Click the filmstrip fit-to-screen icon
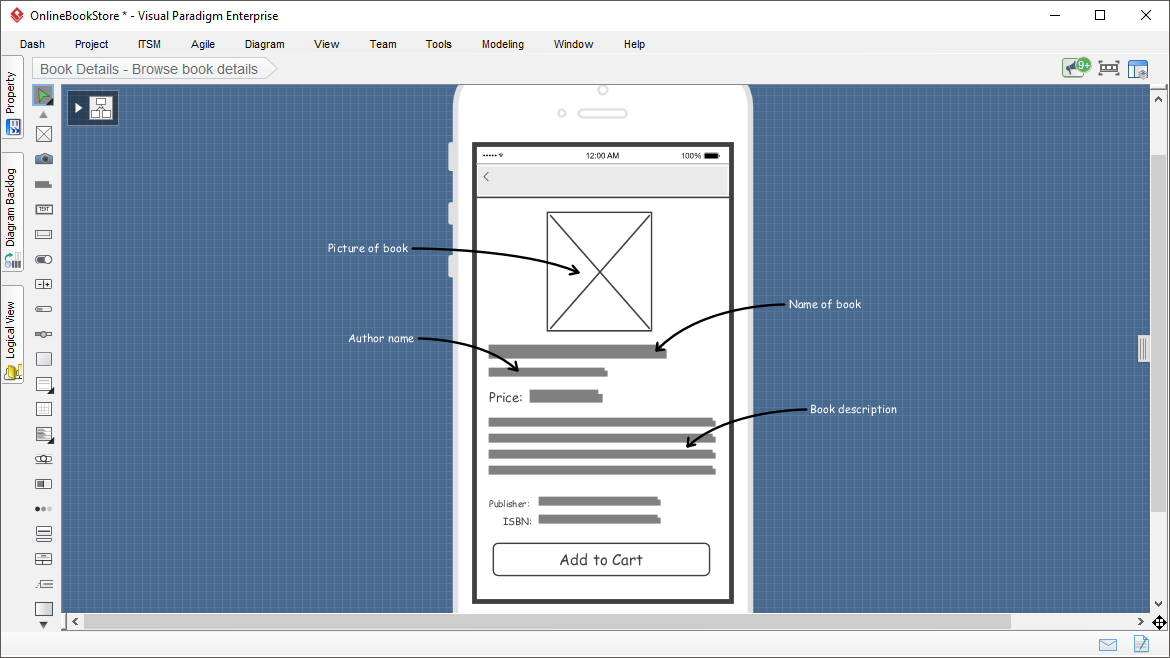Image resolution: width=1170 pixels, height=658 pixels. pos(1109,69)
